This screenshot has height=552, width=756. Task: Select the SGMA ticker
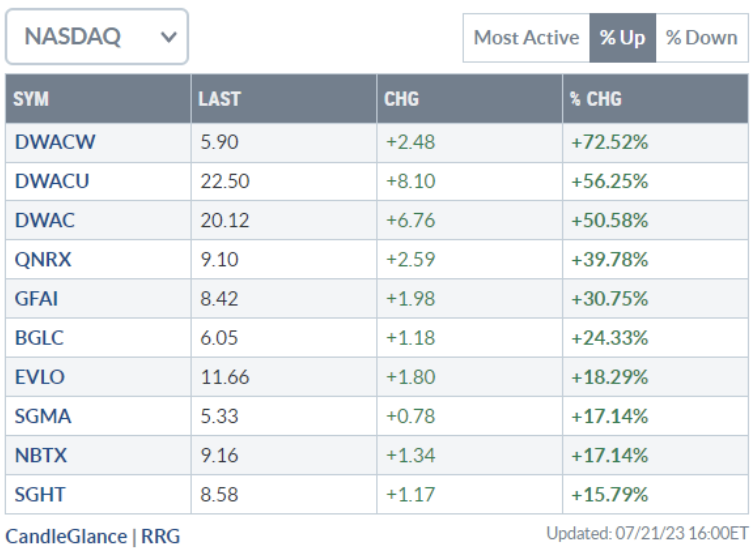point(43,416)
